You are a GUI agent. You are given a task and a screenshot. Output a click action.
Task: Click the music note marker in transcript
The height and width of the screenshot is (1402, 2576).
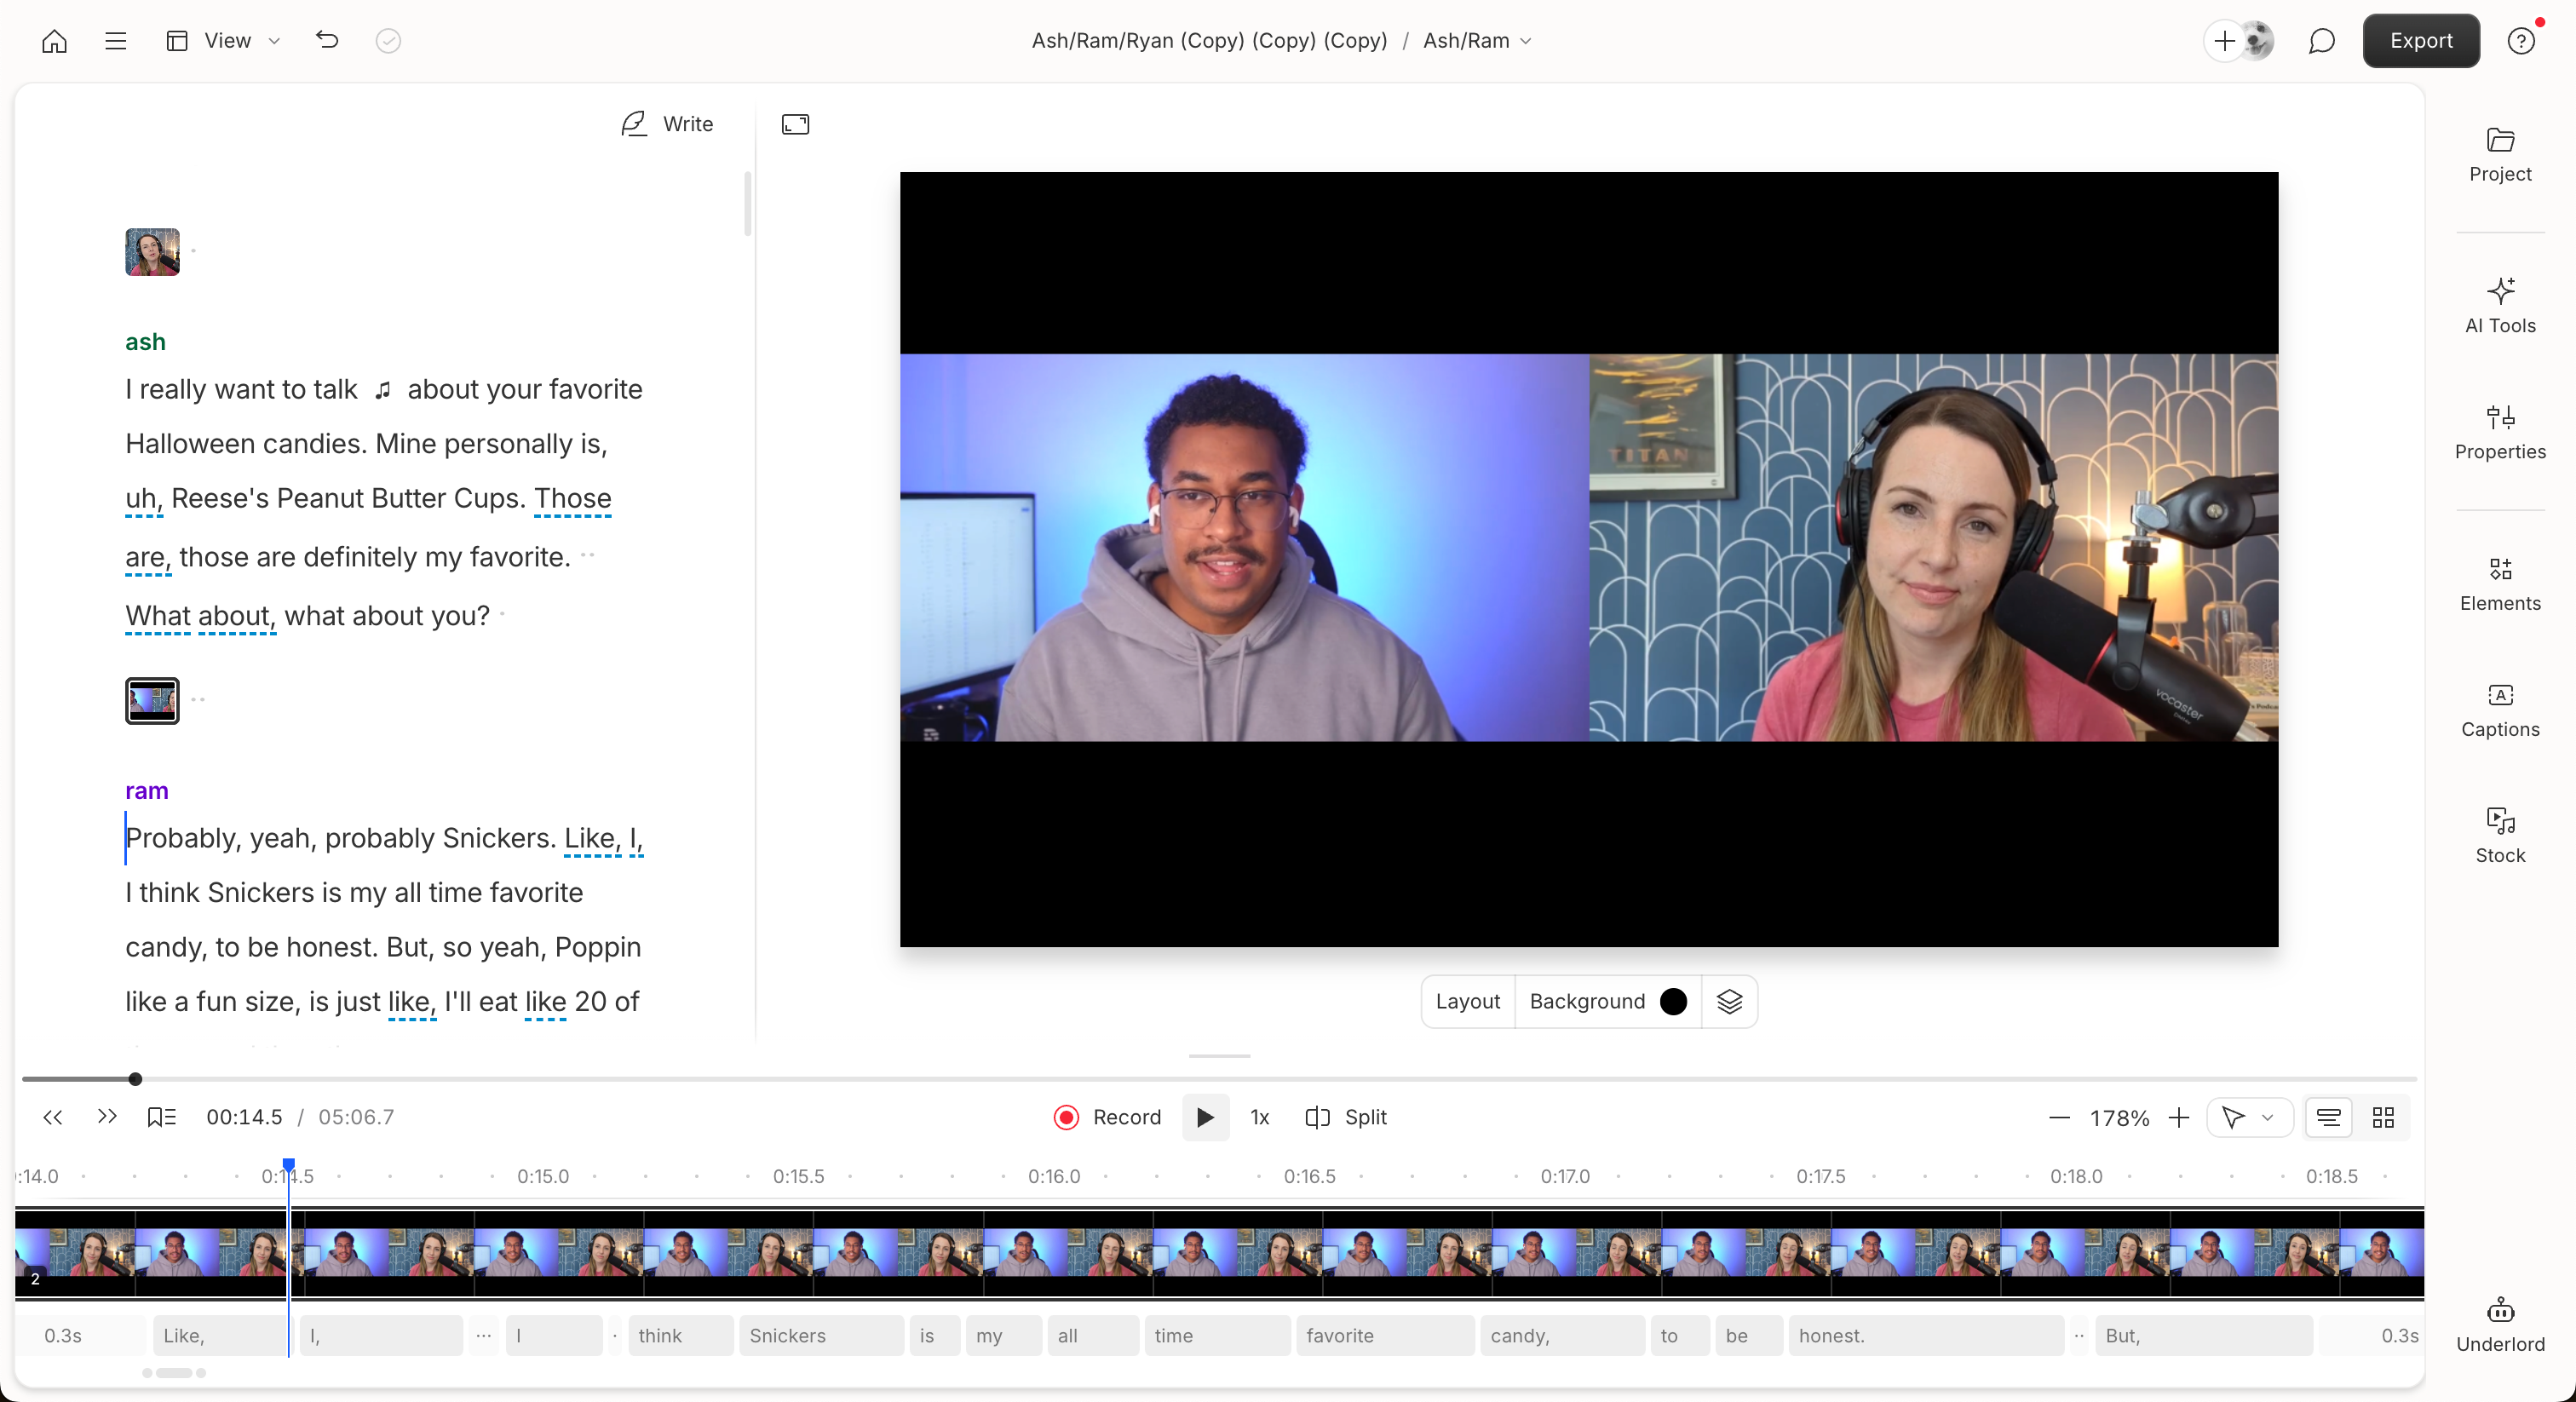(x=382, y=391)
